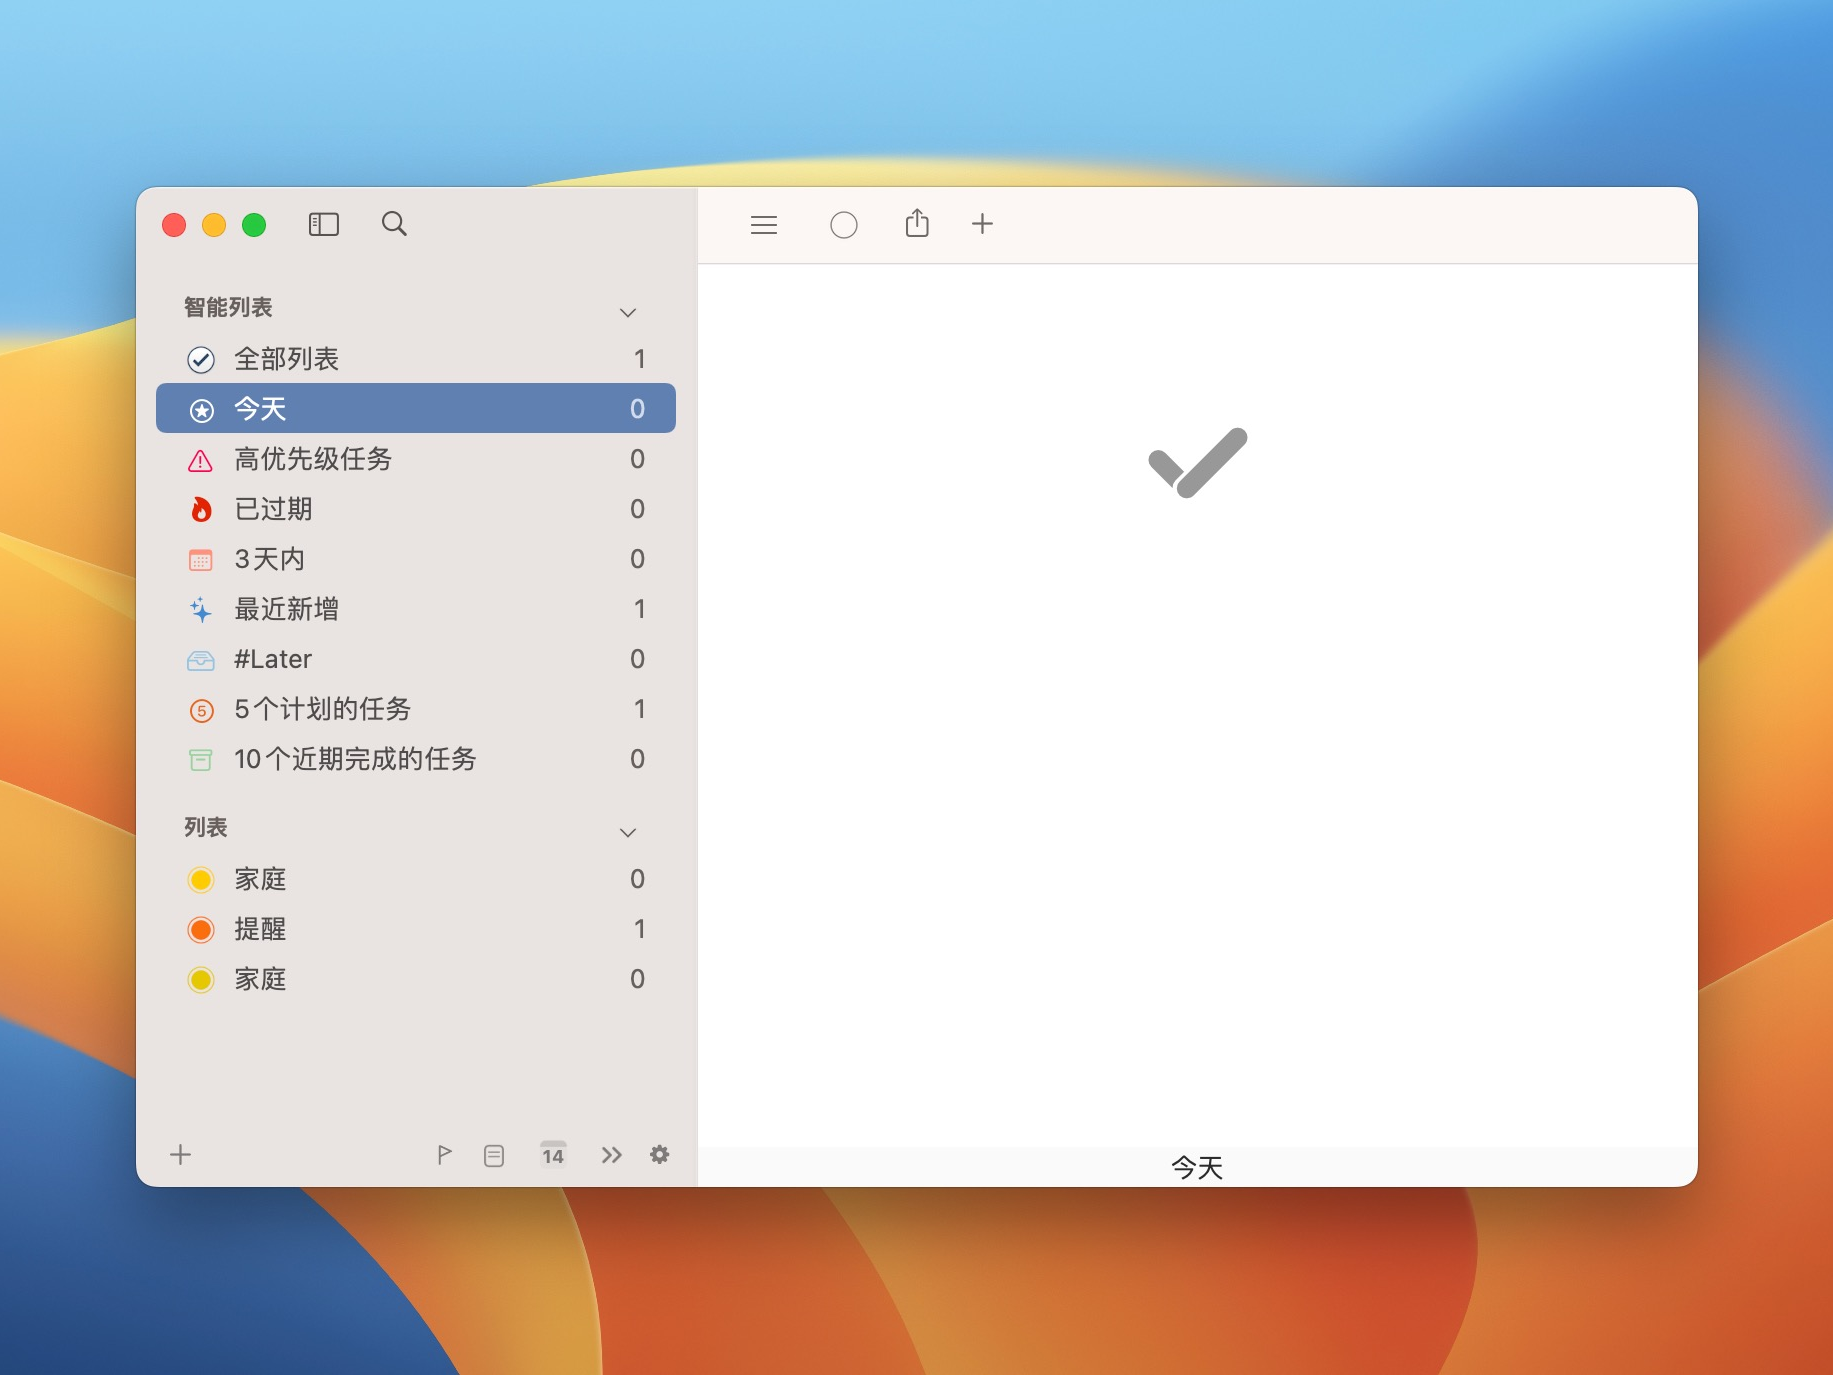Viewport: 1833px width, 1375px height.
Task: Open 5个计划的任务 smart list
Action: (416, 709)
